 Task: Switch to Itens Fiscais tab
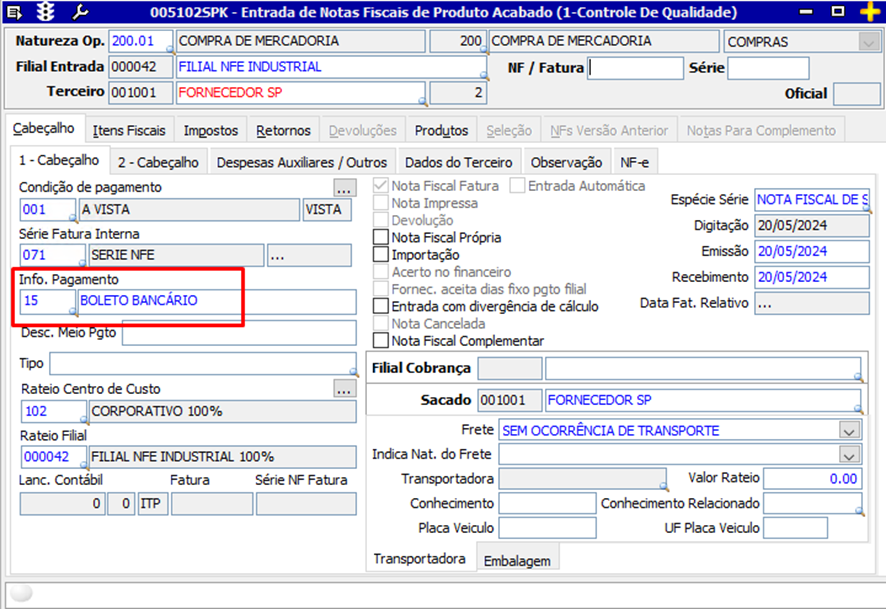[129, 130]
